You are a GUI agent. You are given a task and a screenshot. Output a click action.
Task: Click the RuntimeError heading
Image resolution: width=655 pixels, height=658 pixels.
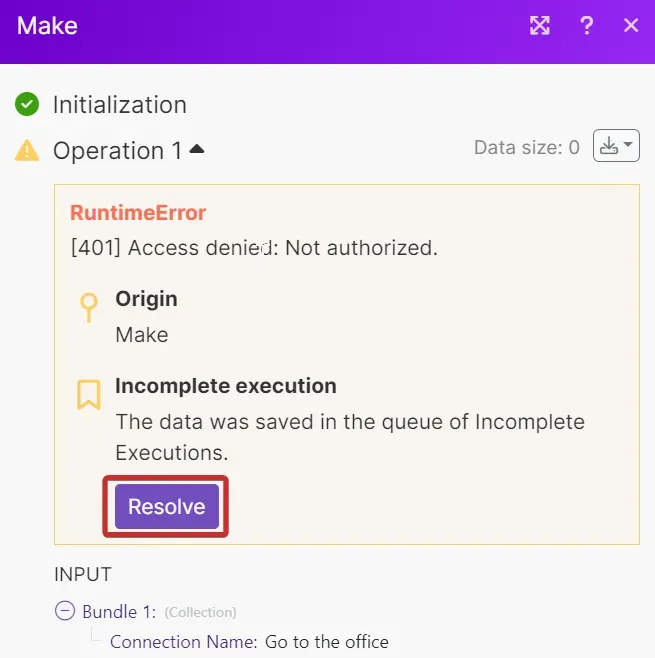tap(138, 213)
